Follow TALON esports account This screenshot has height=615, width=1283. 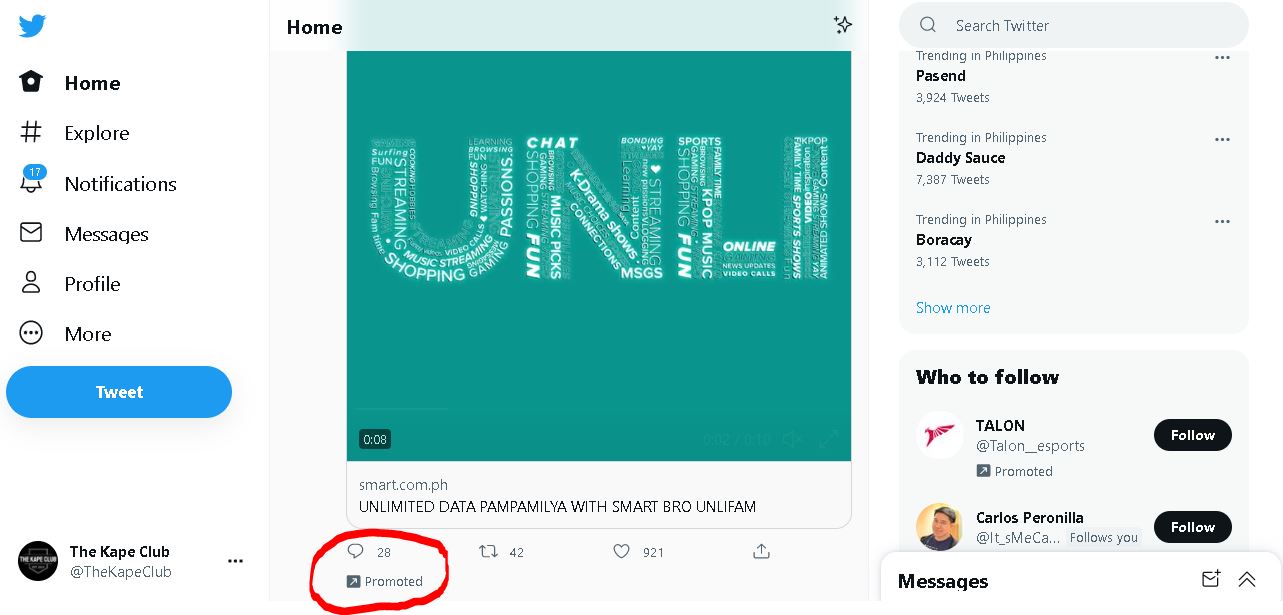click(1192, 435)
